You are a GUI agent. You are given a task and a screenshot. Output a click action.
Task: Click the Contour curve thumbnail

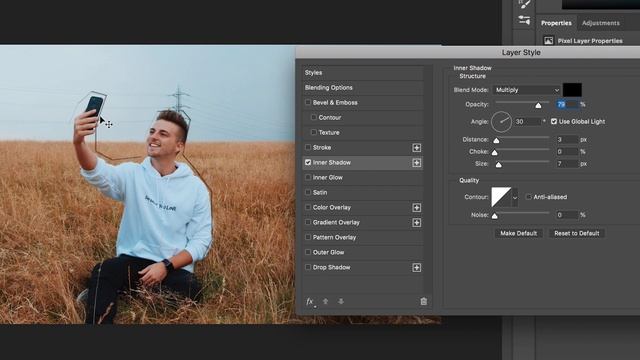[x=501, y=198]
